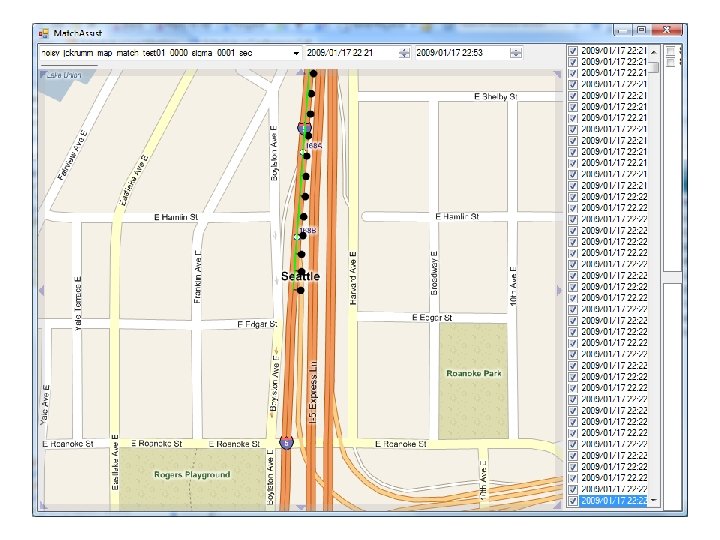Pan map north with top edge arrow

(300, 73)
